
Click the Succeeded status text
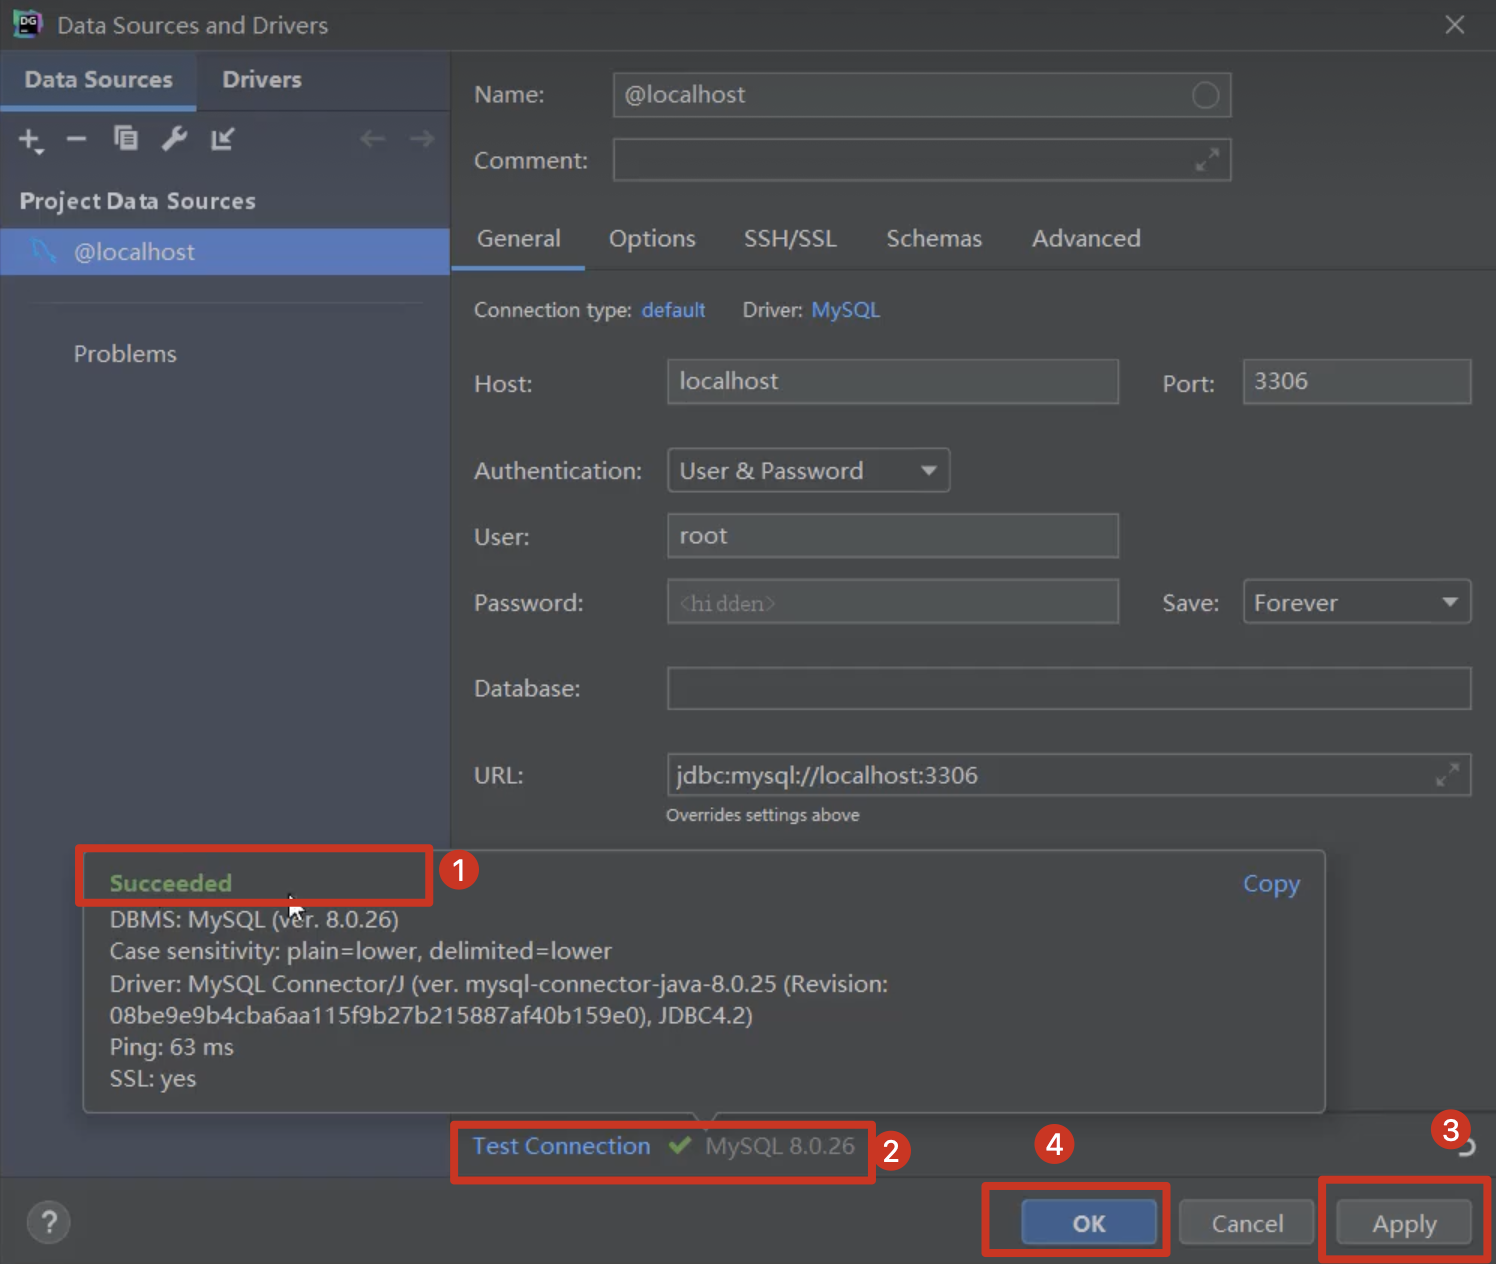point(170,884)
